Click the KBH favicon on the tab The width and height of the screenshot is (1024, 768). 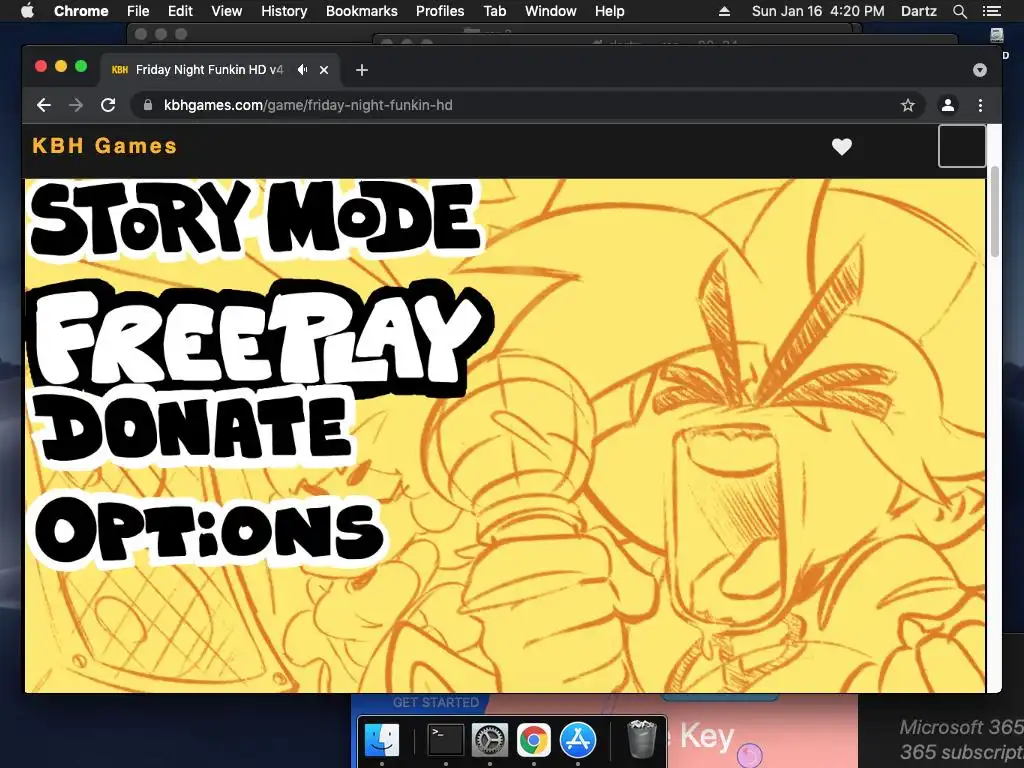(x=120, y=70)
